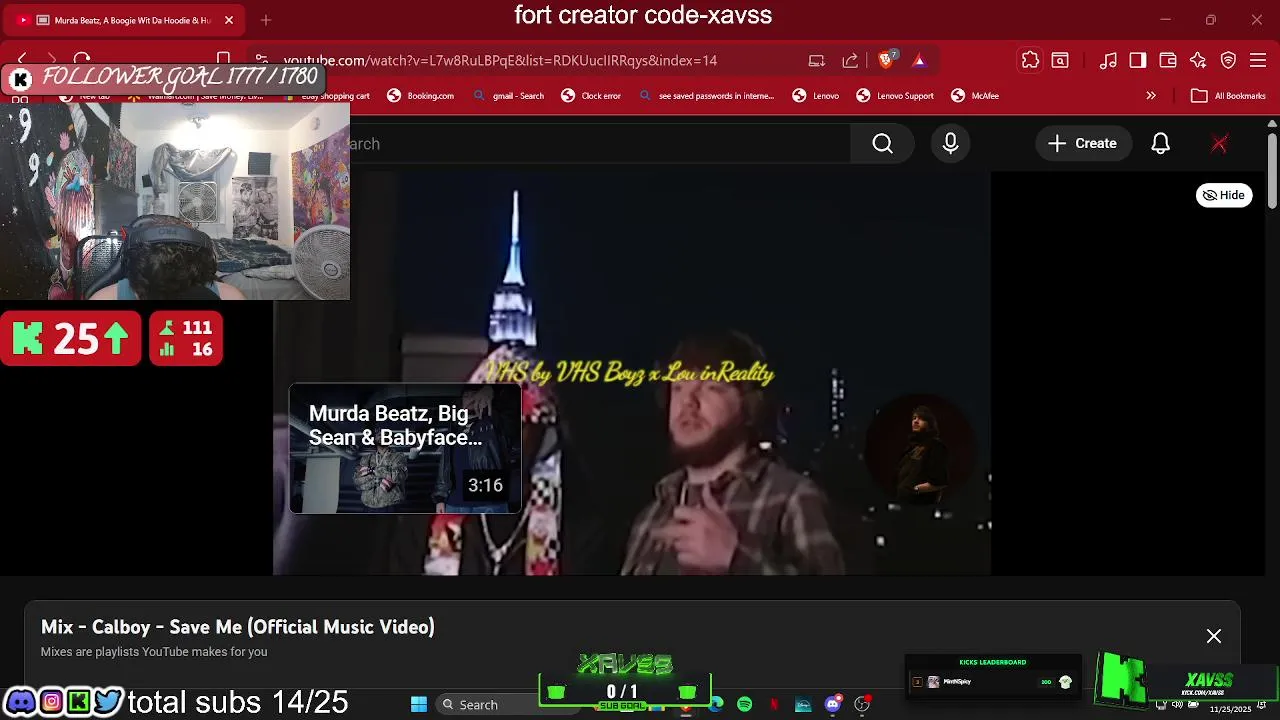Open Brave Rewards triangle icon

(x=919, y=60)
